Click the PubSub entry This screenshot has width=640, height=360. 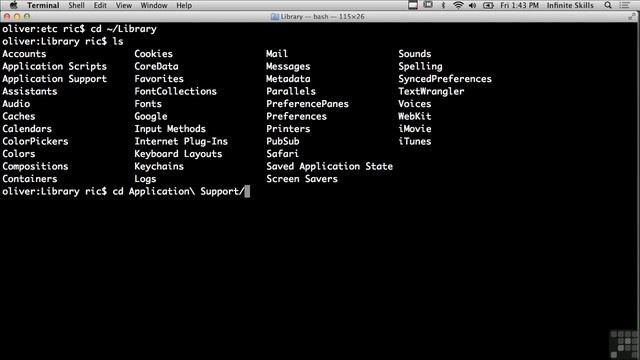(x=283, y=142)
